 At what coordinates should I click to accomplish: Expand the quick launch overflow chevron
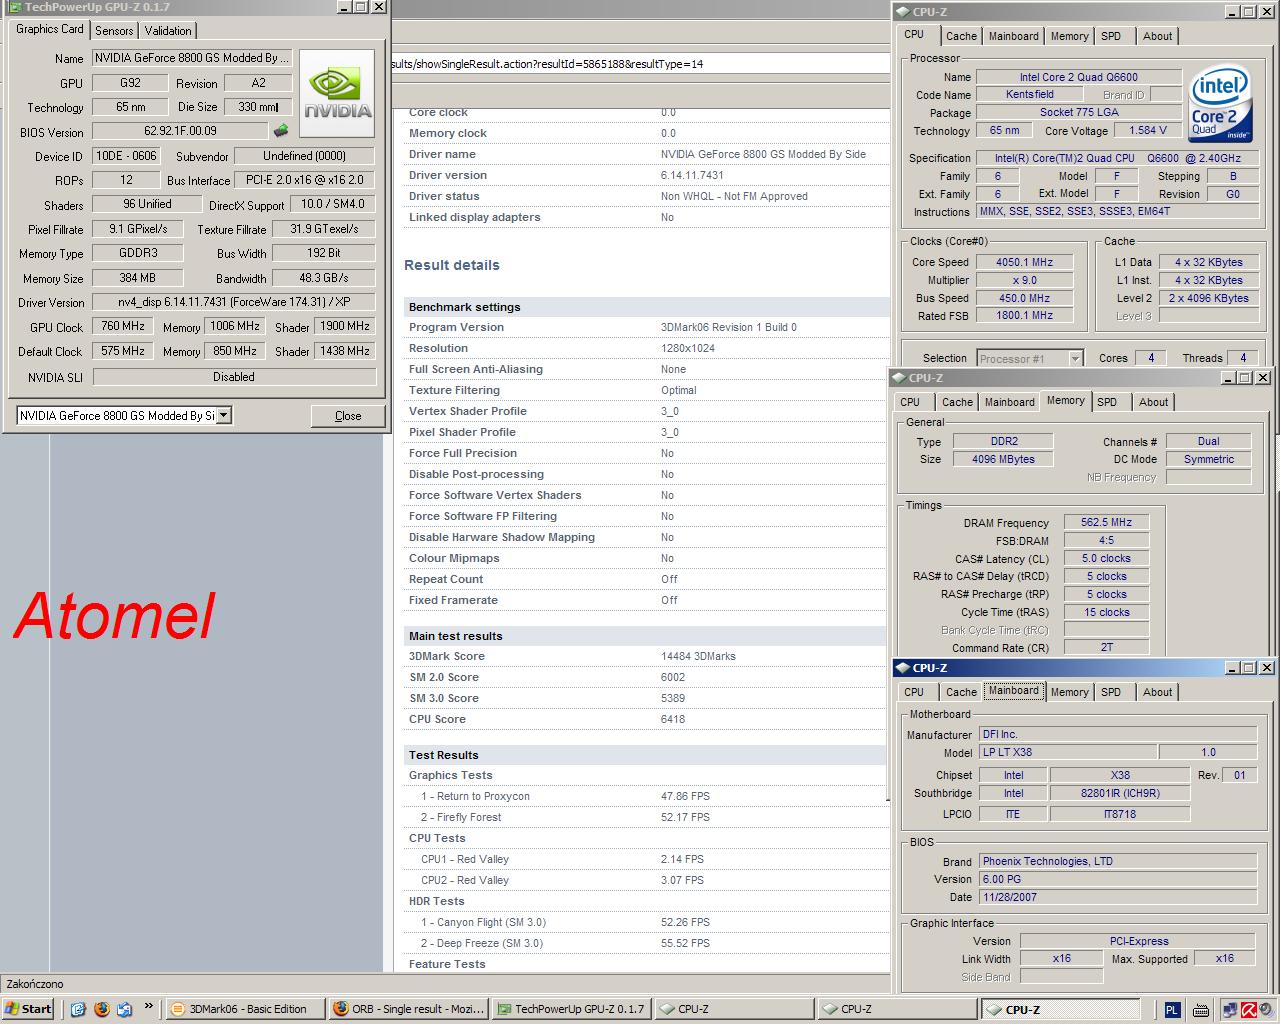pos(149,1007)
